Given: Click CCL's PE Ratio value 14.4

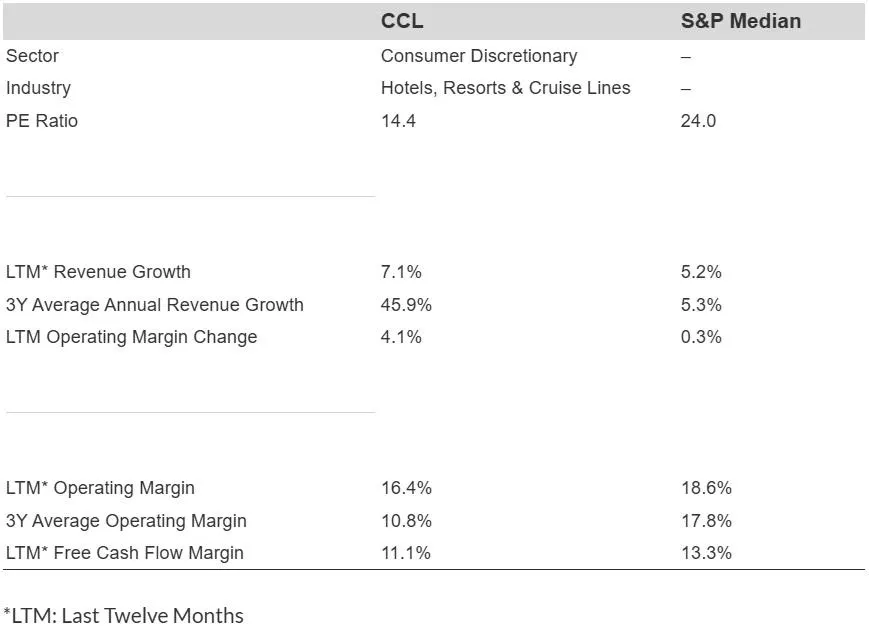Looking at the screenshot, I should click(x=398, y=121).
